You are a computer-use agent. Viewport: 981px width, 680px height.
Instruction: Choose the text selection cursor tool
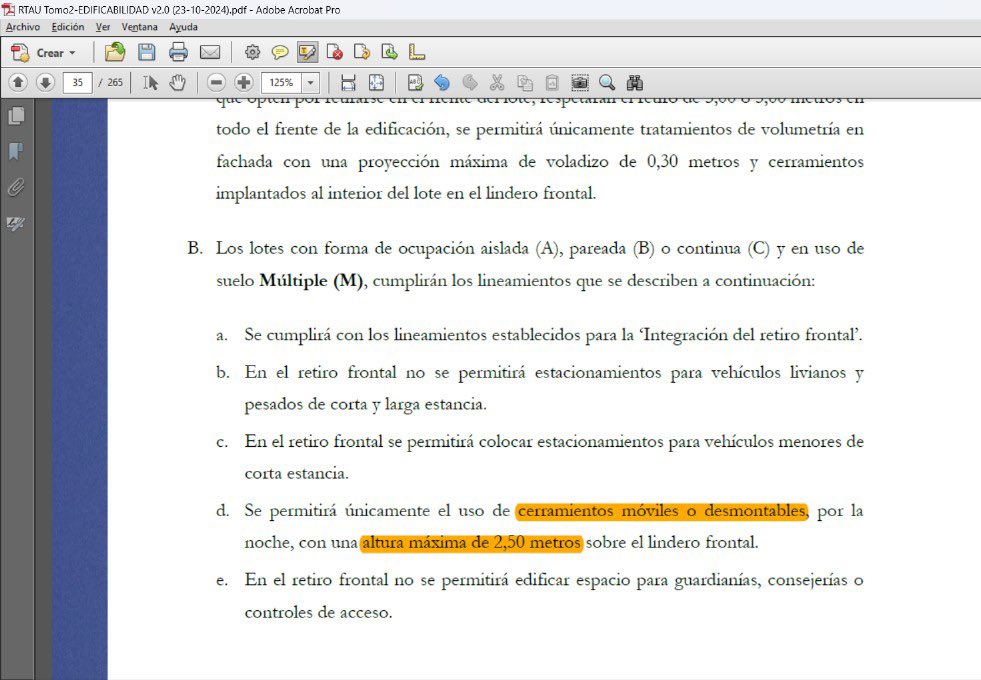(150, 83)
